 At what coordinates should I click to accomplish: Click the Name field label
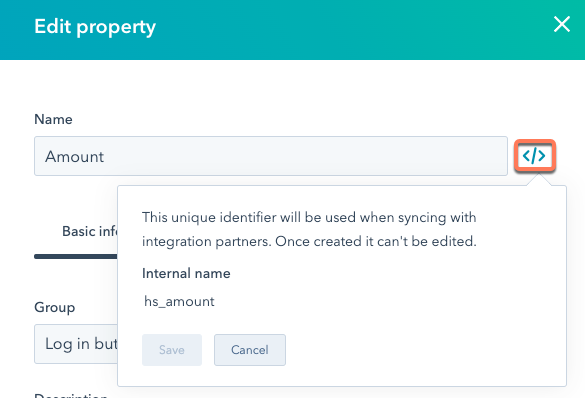53,119
